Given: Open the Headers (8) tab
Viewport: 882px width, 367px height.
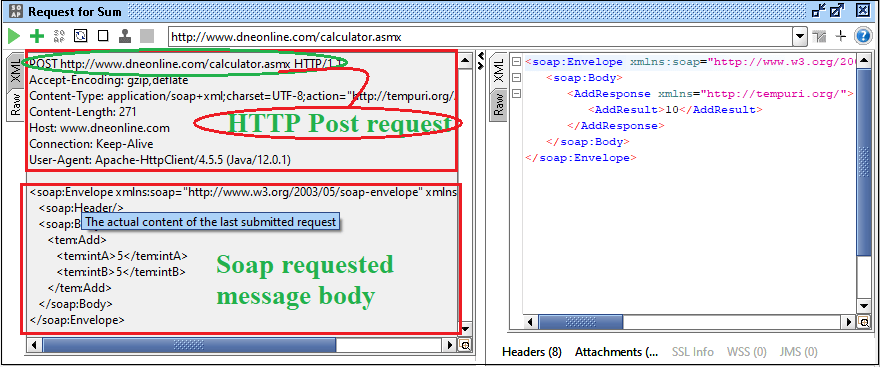Looking at the screenshot, I should 532,352.
